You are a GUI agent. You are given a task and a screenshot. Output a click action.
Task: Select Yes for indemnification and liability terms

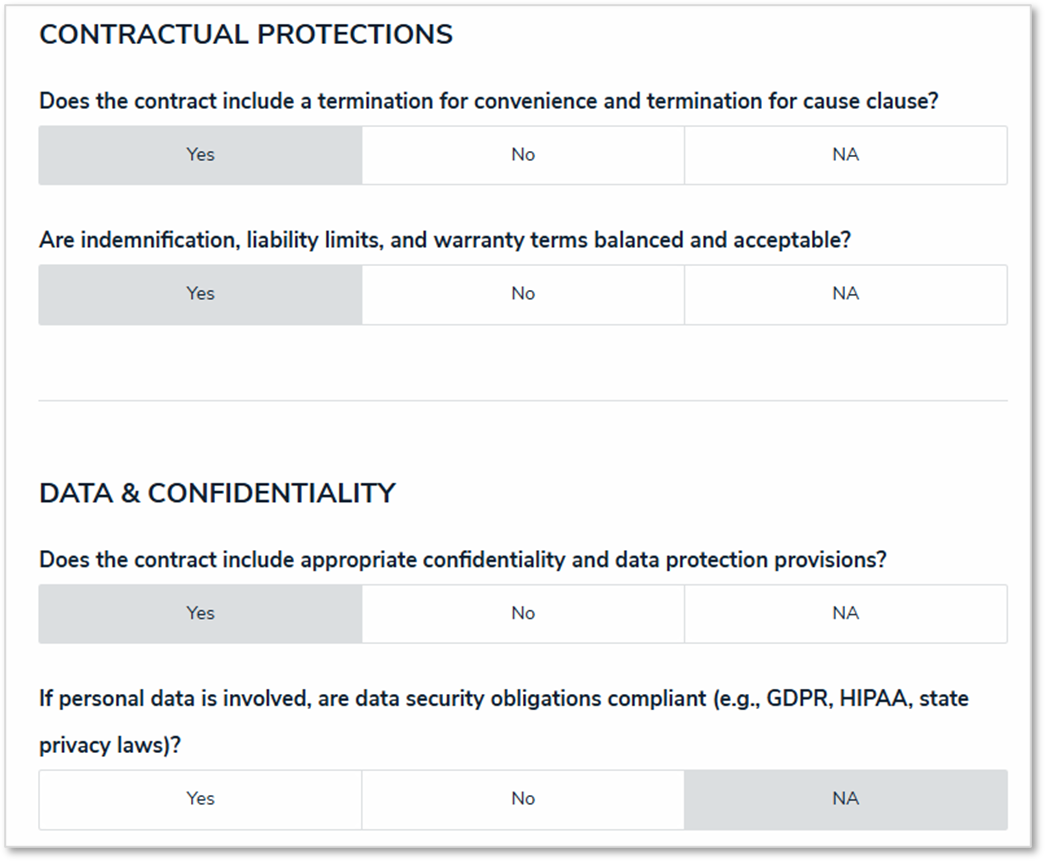(200, 294)
